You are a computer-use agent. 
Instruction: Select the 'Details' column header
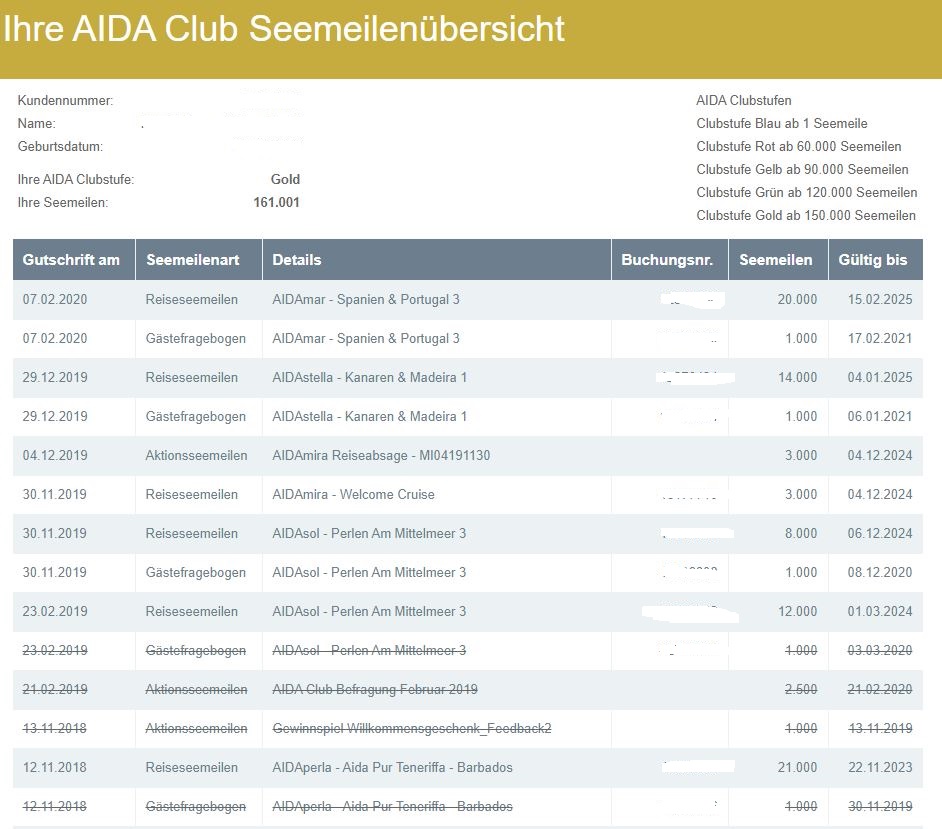click(297, 260)
